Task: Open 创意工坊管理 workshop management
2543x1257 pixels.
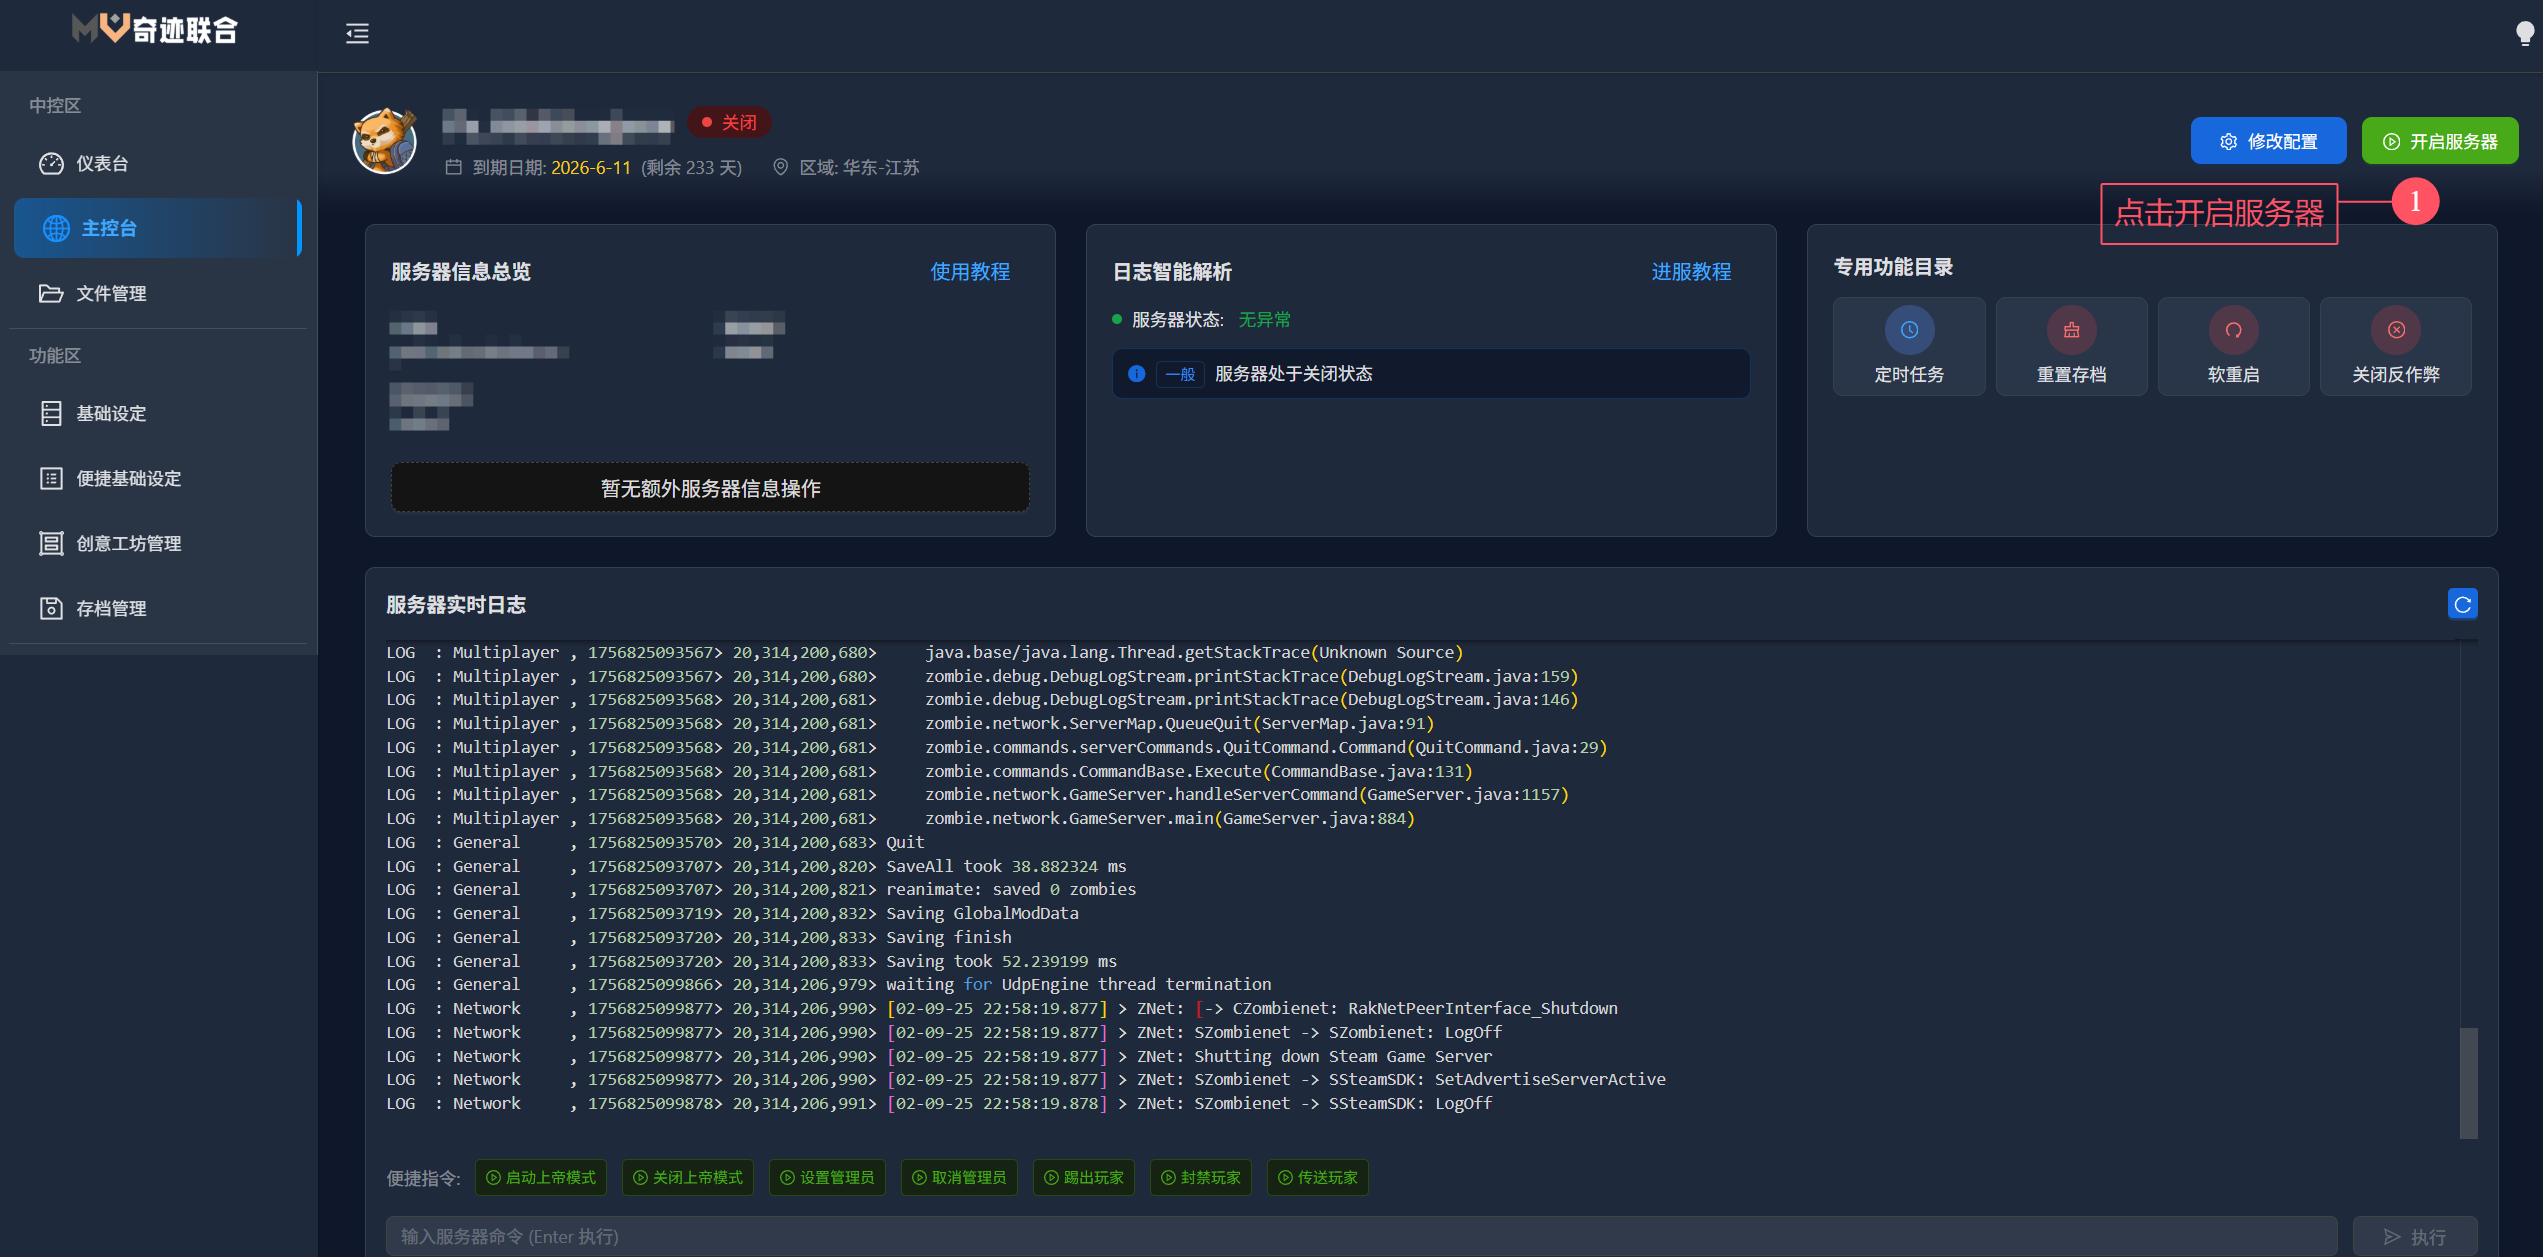Action: 128,543
